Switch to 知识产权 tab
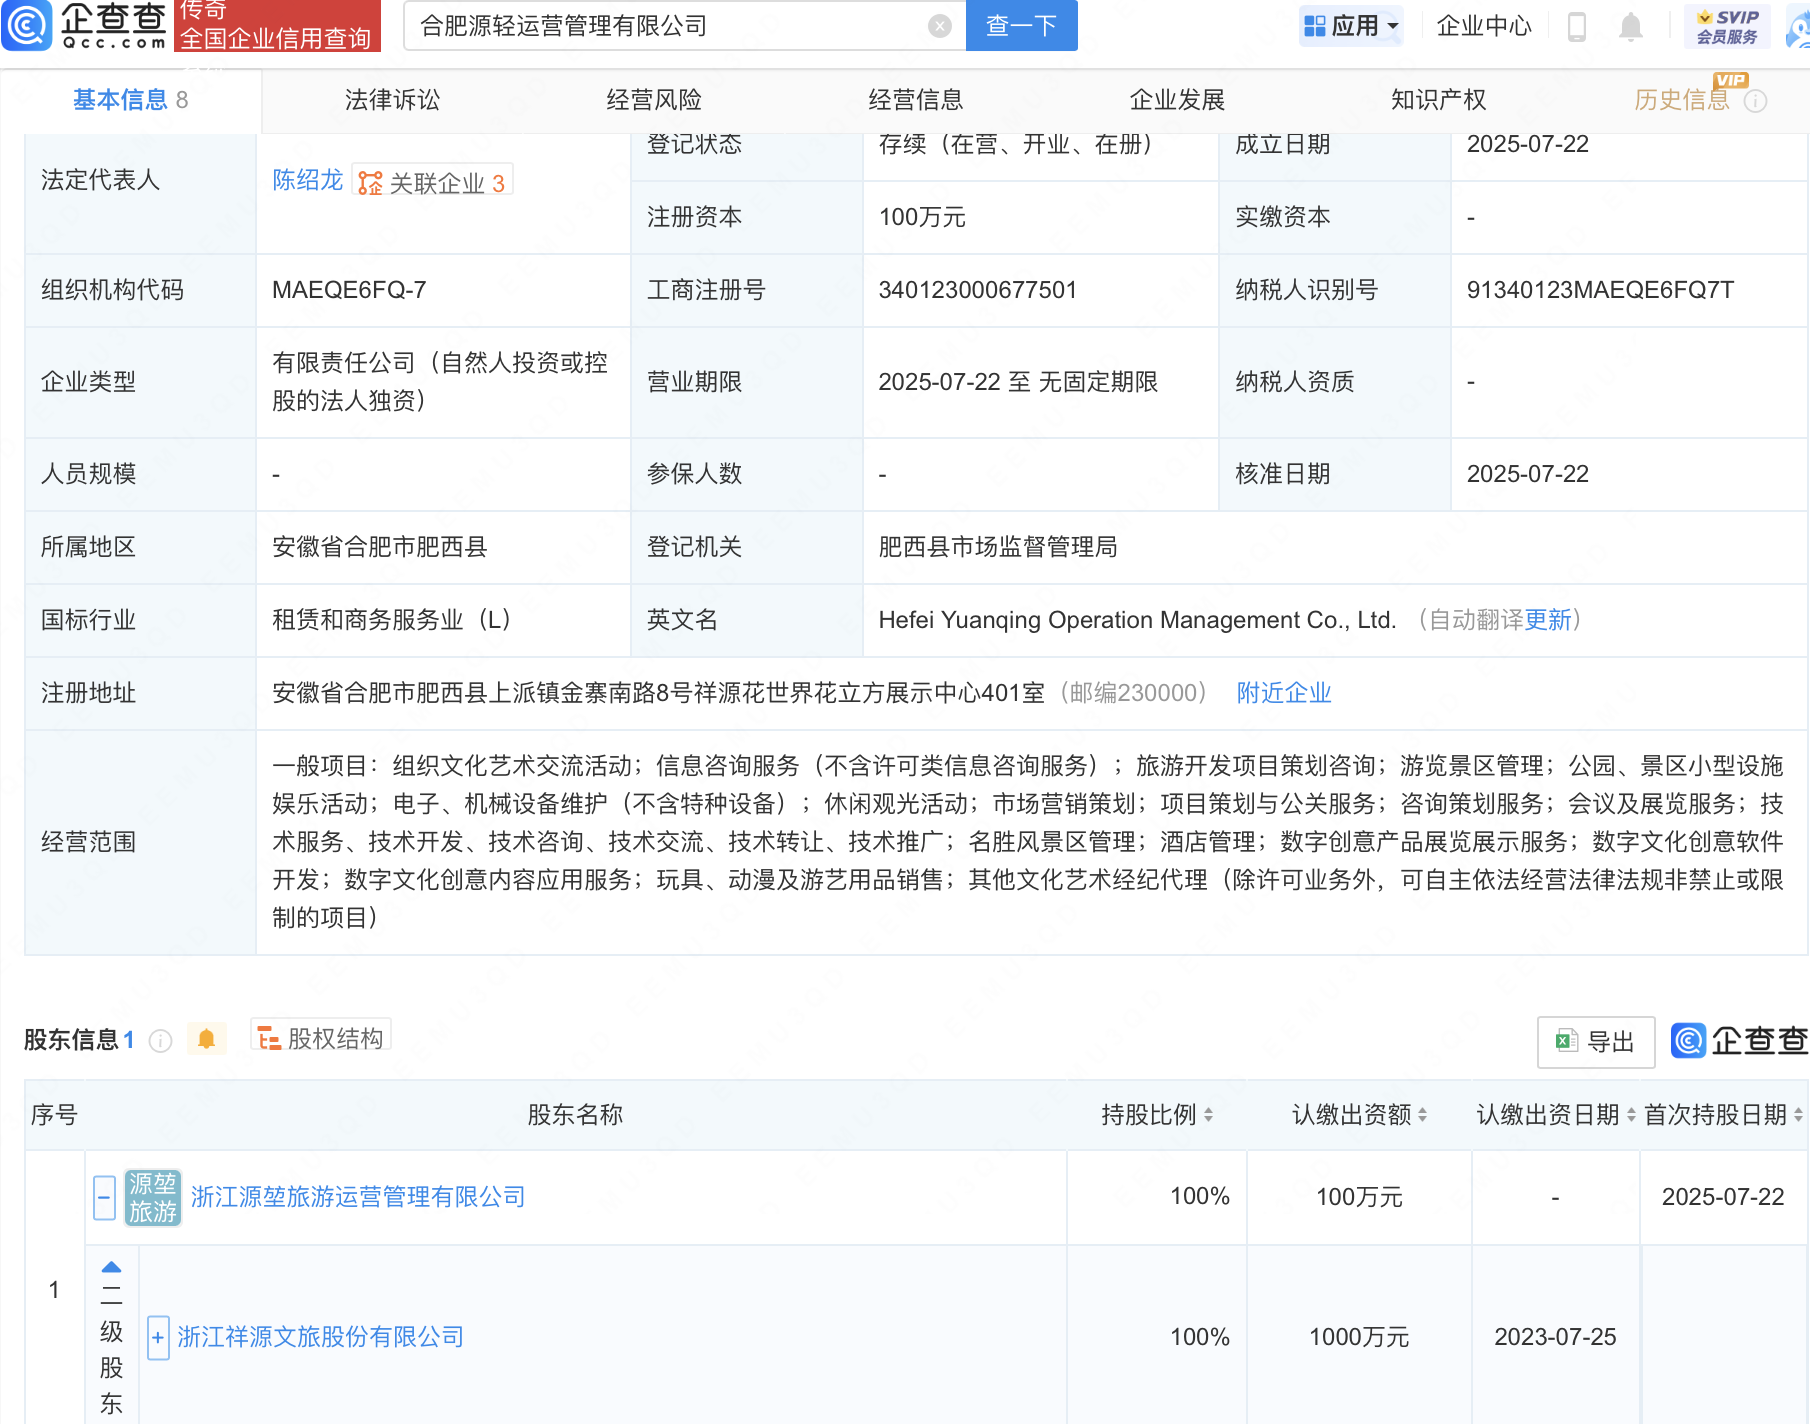This screenshot has height=1424, width=1810. tap(1439, 100)
